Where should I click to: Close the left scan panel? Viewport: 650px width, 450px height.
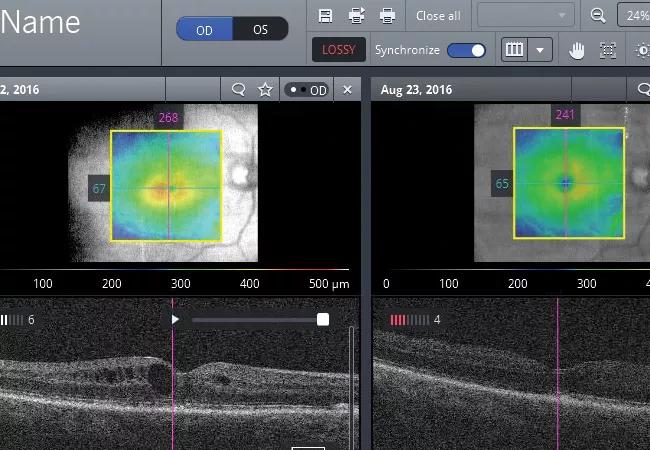[347, 89]
